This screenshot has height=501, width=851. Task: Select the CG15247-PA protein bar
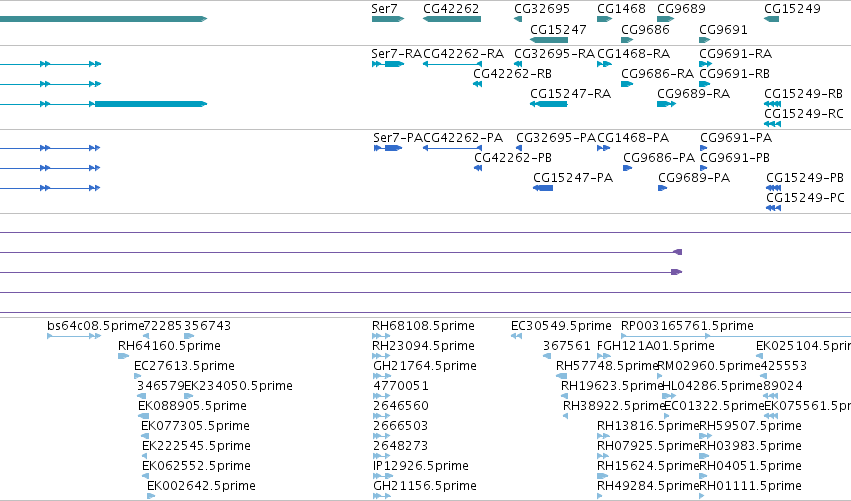click(543, 188)
